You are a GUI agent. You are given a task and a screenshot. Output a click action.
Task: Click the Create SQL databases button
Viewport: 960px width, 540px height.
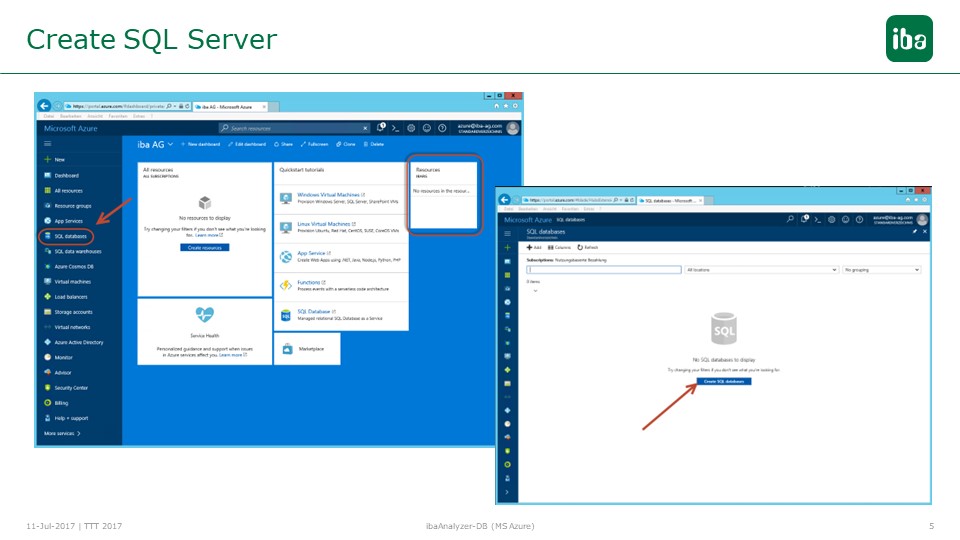(724, 381)
